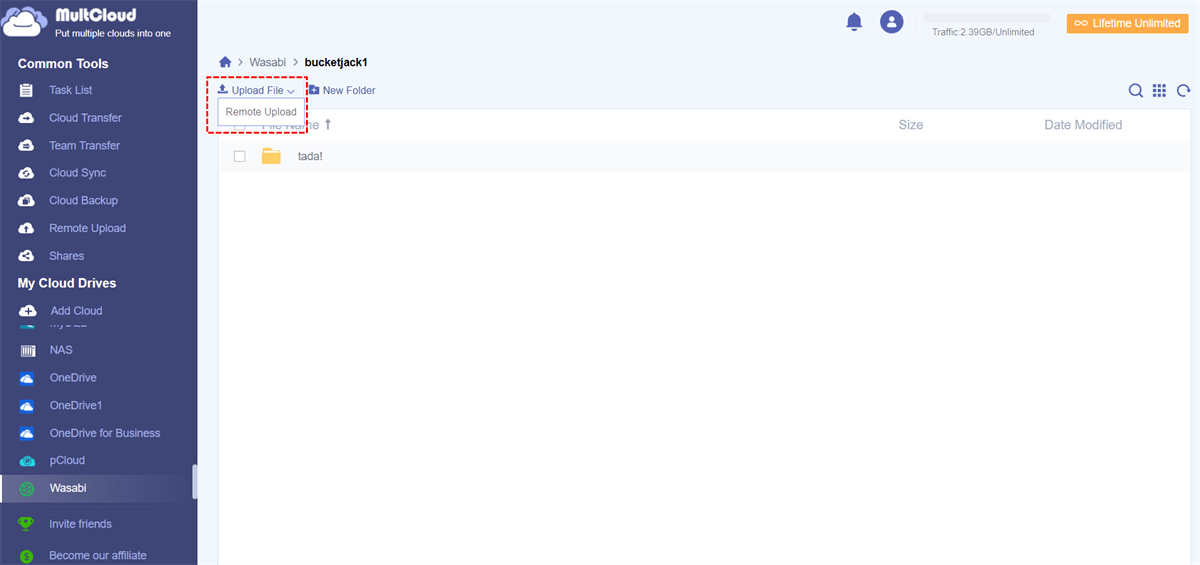
Task: Choose Remote Upload from dropdown menu
Action: click(261, 112)
